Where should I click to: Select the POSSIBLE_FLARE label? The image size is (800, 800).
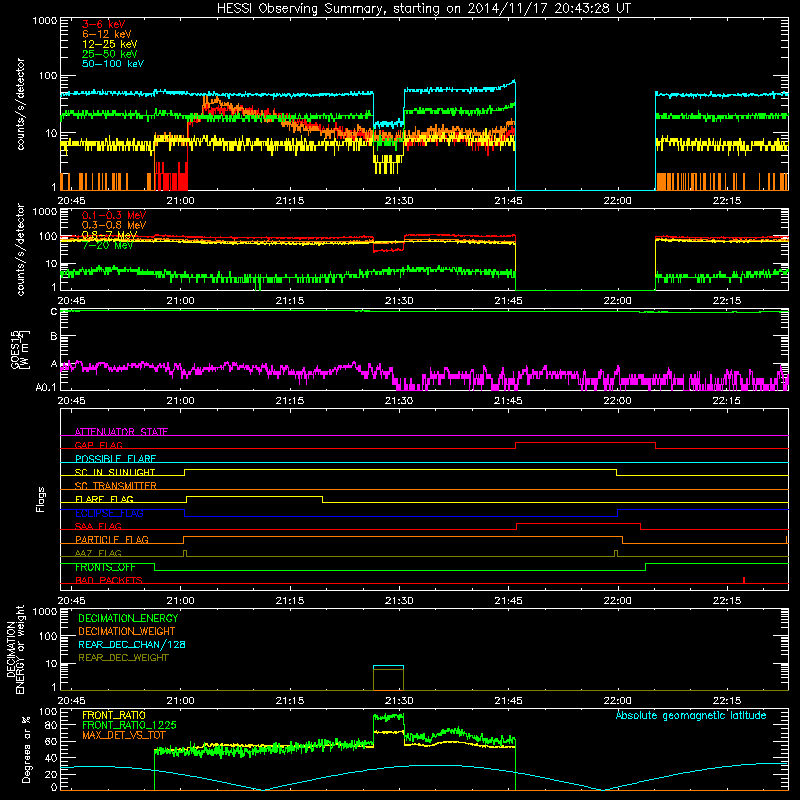115,459
